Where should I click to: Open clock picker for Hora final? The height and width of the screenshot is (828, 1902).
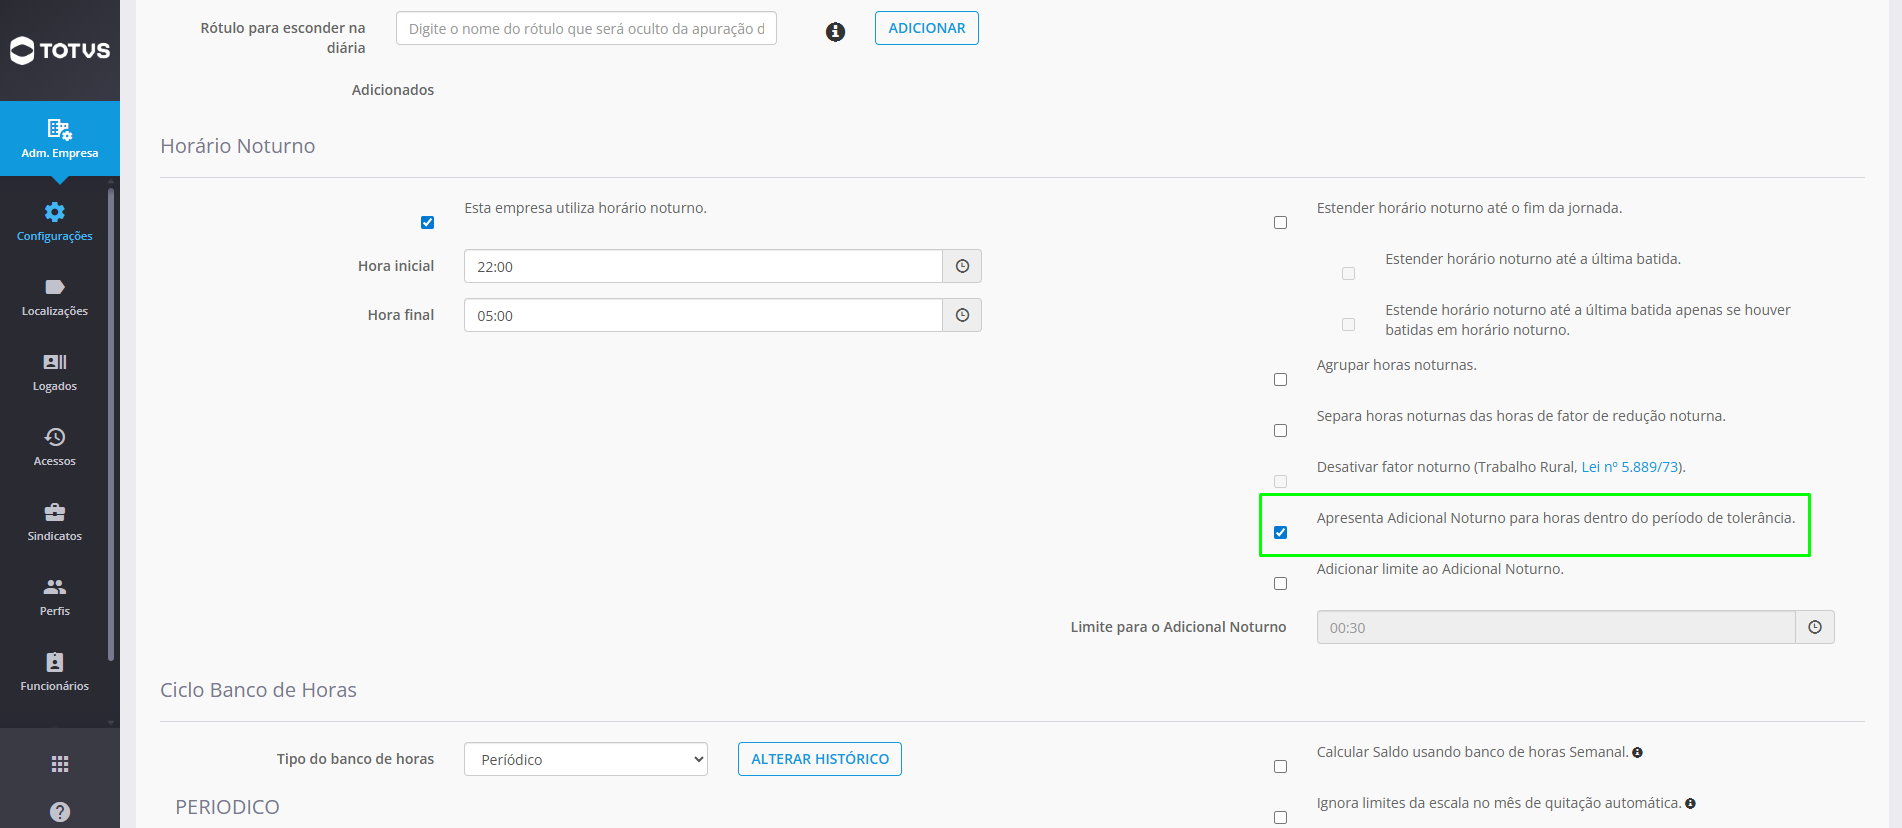coord(962,315)
